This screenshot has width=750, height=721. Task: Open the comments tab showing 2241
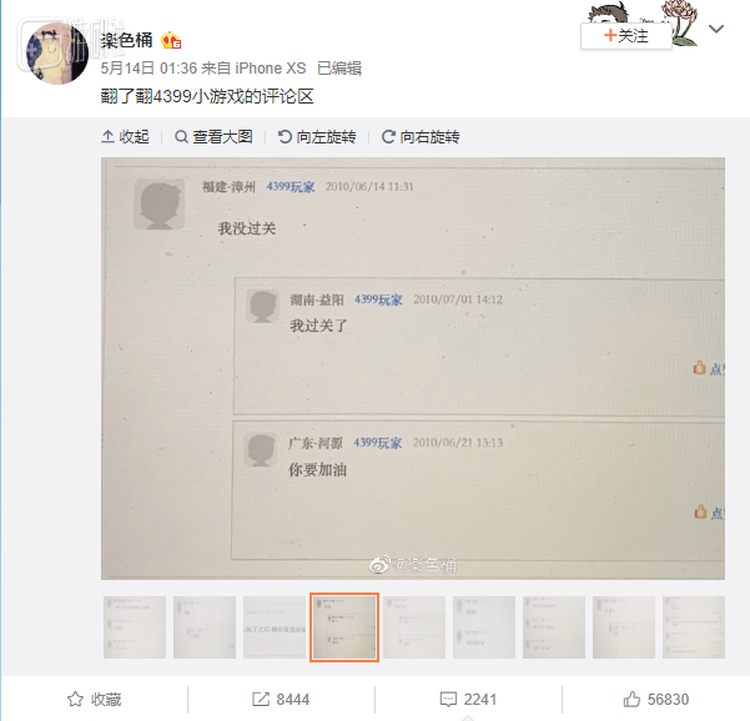[468, 699]
